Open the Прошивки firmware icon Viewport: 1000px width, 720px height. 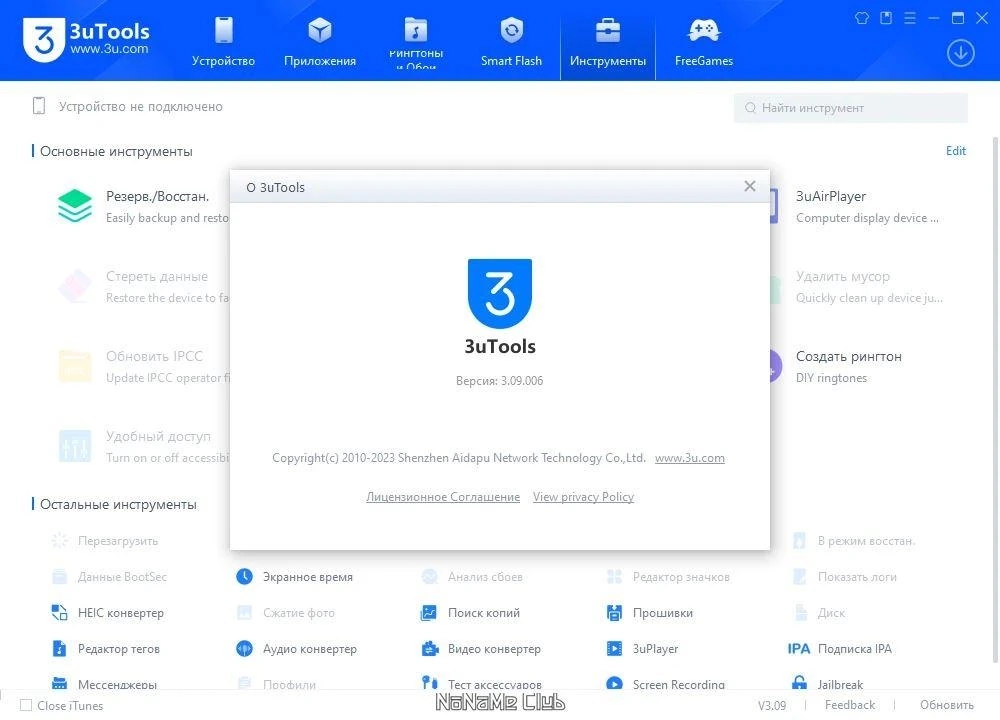[614, 613]
